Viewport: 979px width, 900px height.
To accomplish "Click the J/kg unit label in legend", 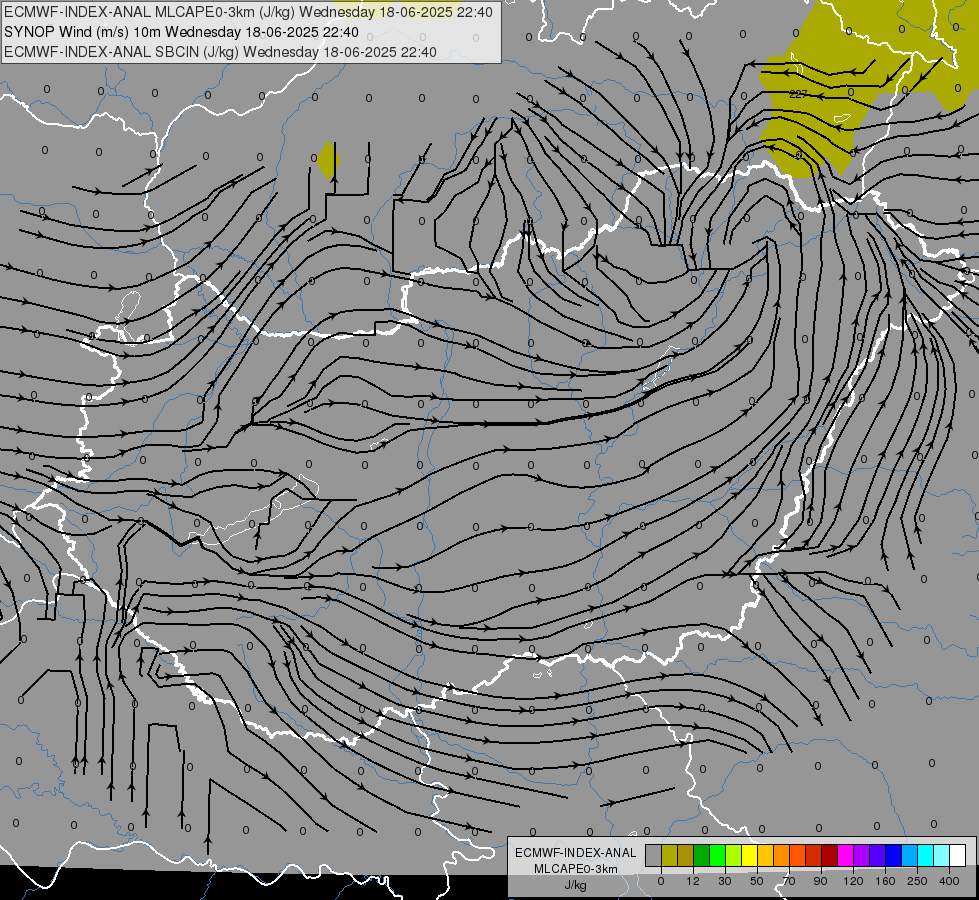I will tap(576, 884).
